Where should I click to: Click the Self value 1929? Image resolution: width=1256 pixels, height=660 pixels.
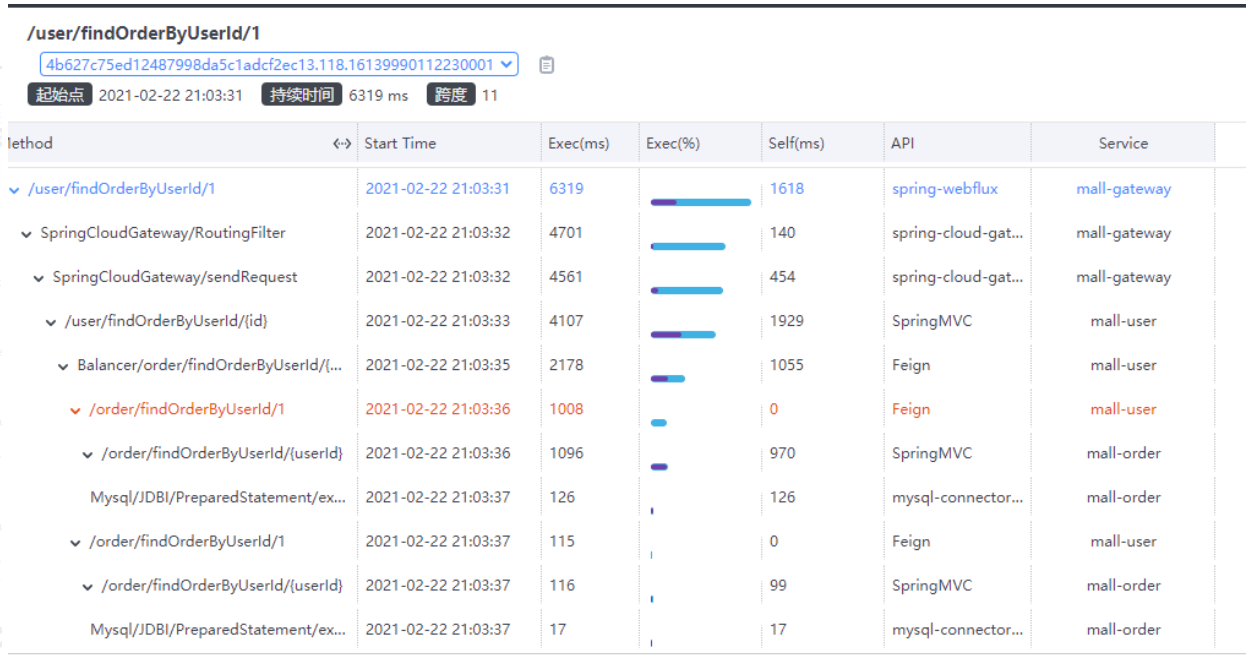[x=787, y=321]
